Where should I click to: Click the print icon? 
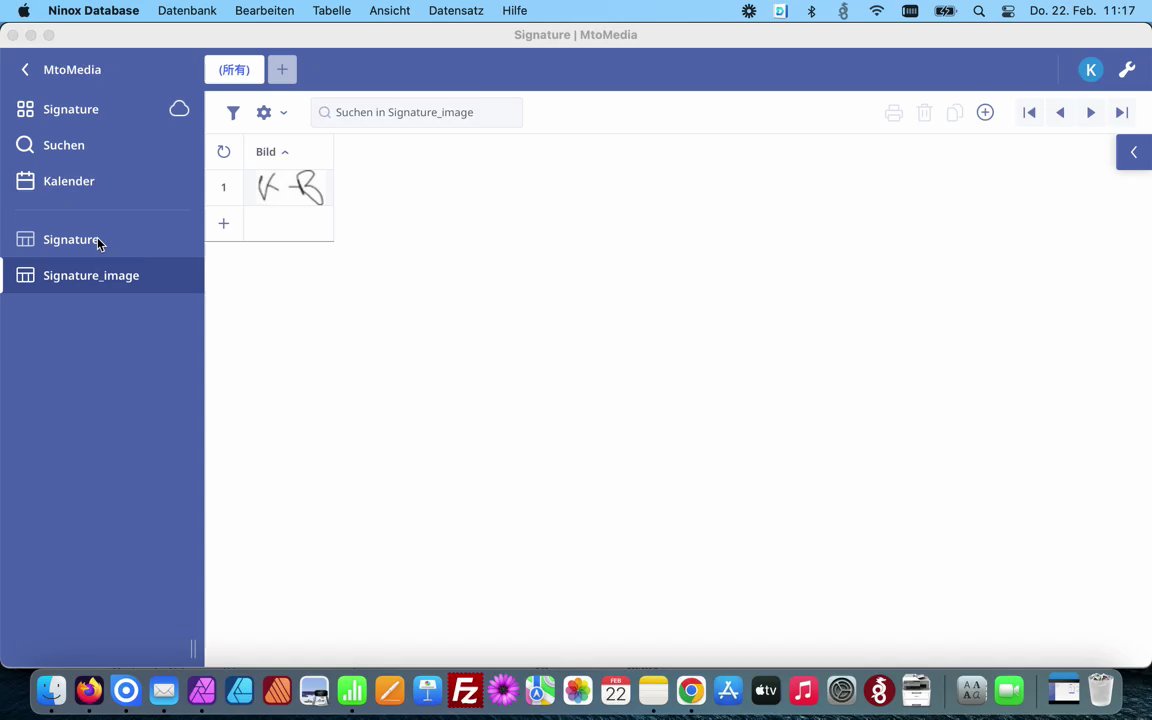click(893, 112)
